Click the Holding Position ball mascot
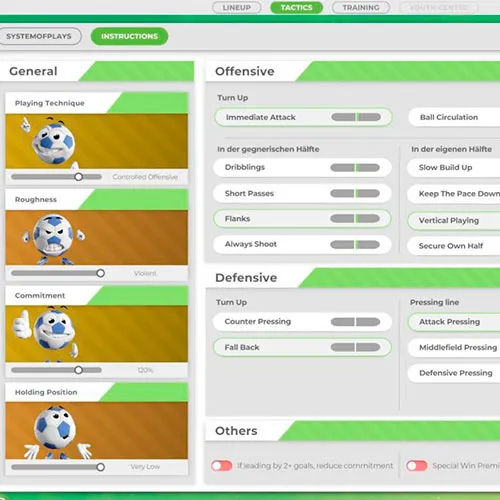Viewport: 500px width, 500px height. pos(57,431)
